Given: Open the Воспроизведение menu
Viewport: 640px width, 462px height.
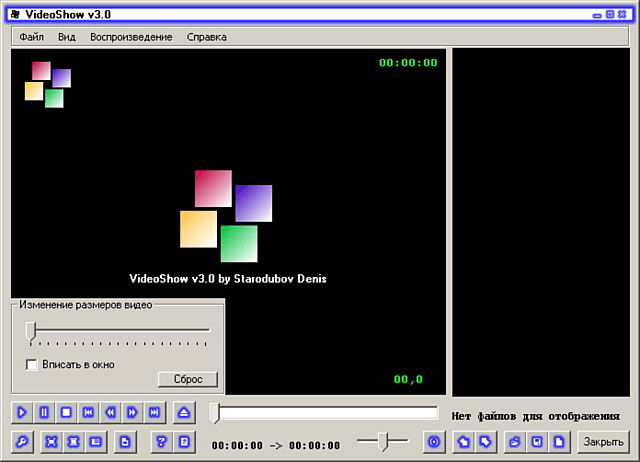Looking at the screenshot, I should (x=130, y=37).
